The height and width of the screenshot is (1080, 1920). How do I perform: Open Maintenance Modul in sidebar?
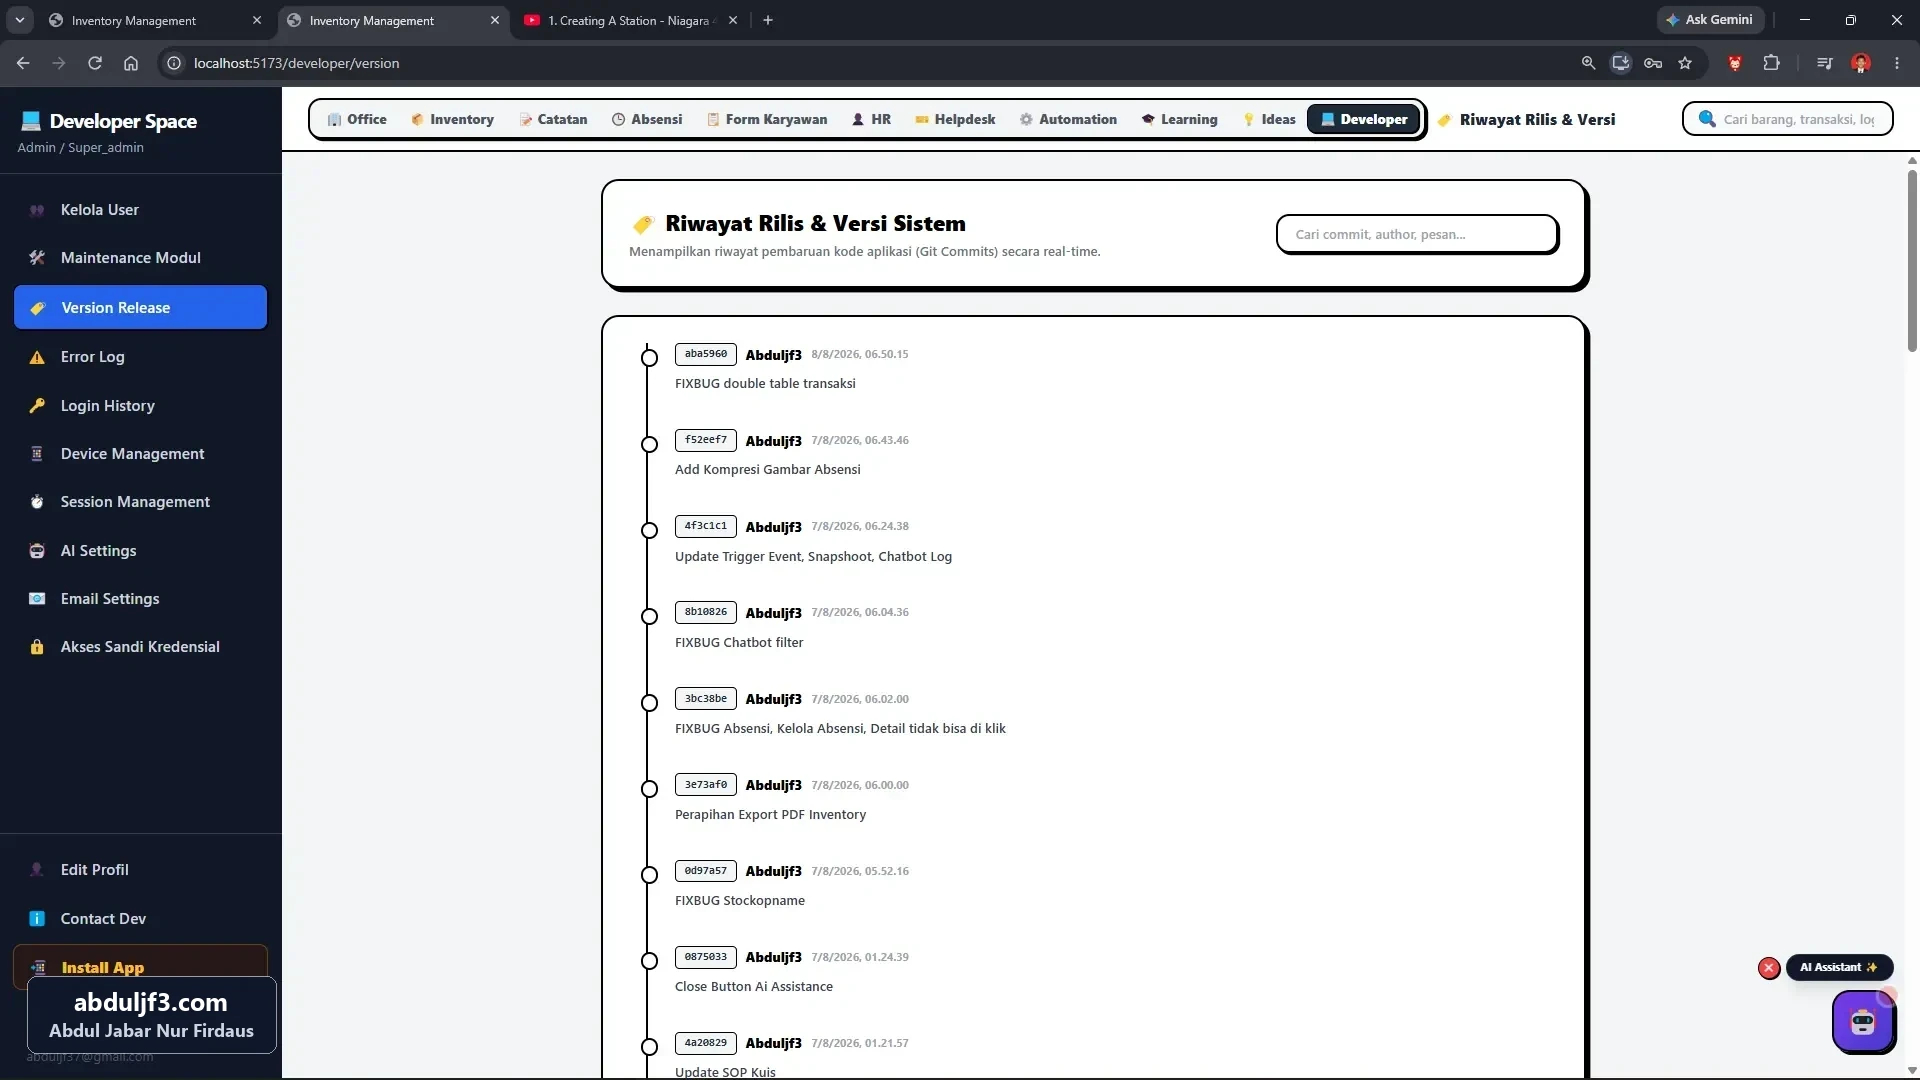coord(140,258)
